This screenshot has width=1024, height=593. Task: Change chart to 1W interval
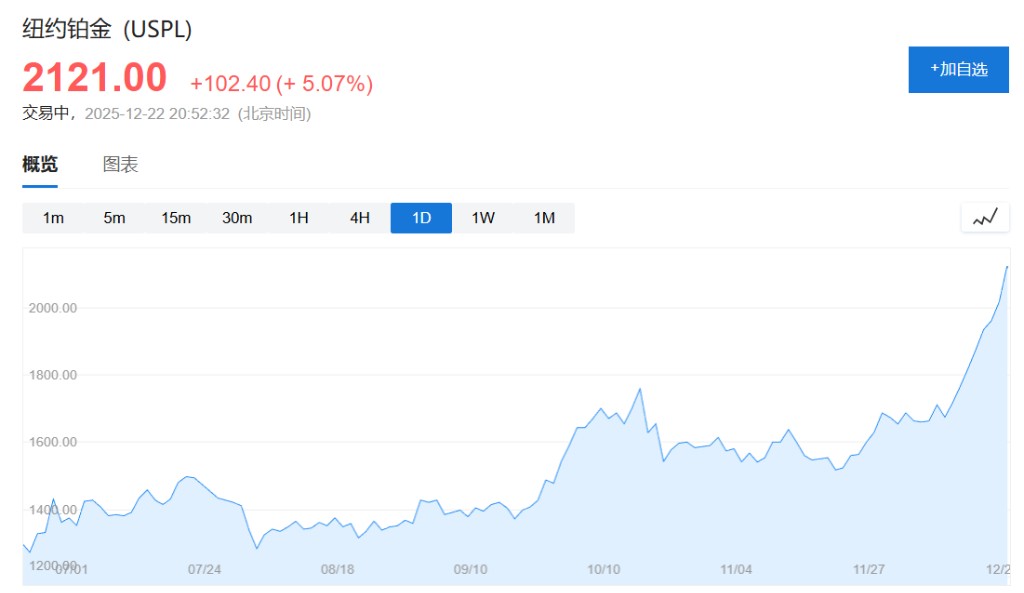483,218
